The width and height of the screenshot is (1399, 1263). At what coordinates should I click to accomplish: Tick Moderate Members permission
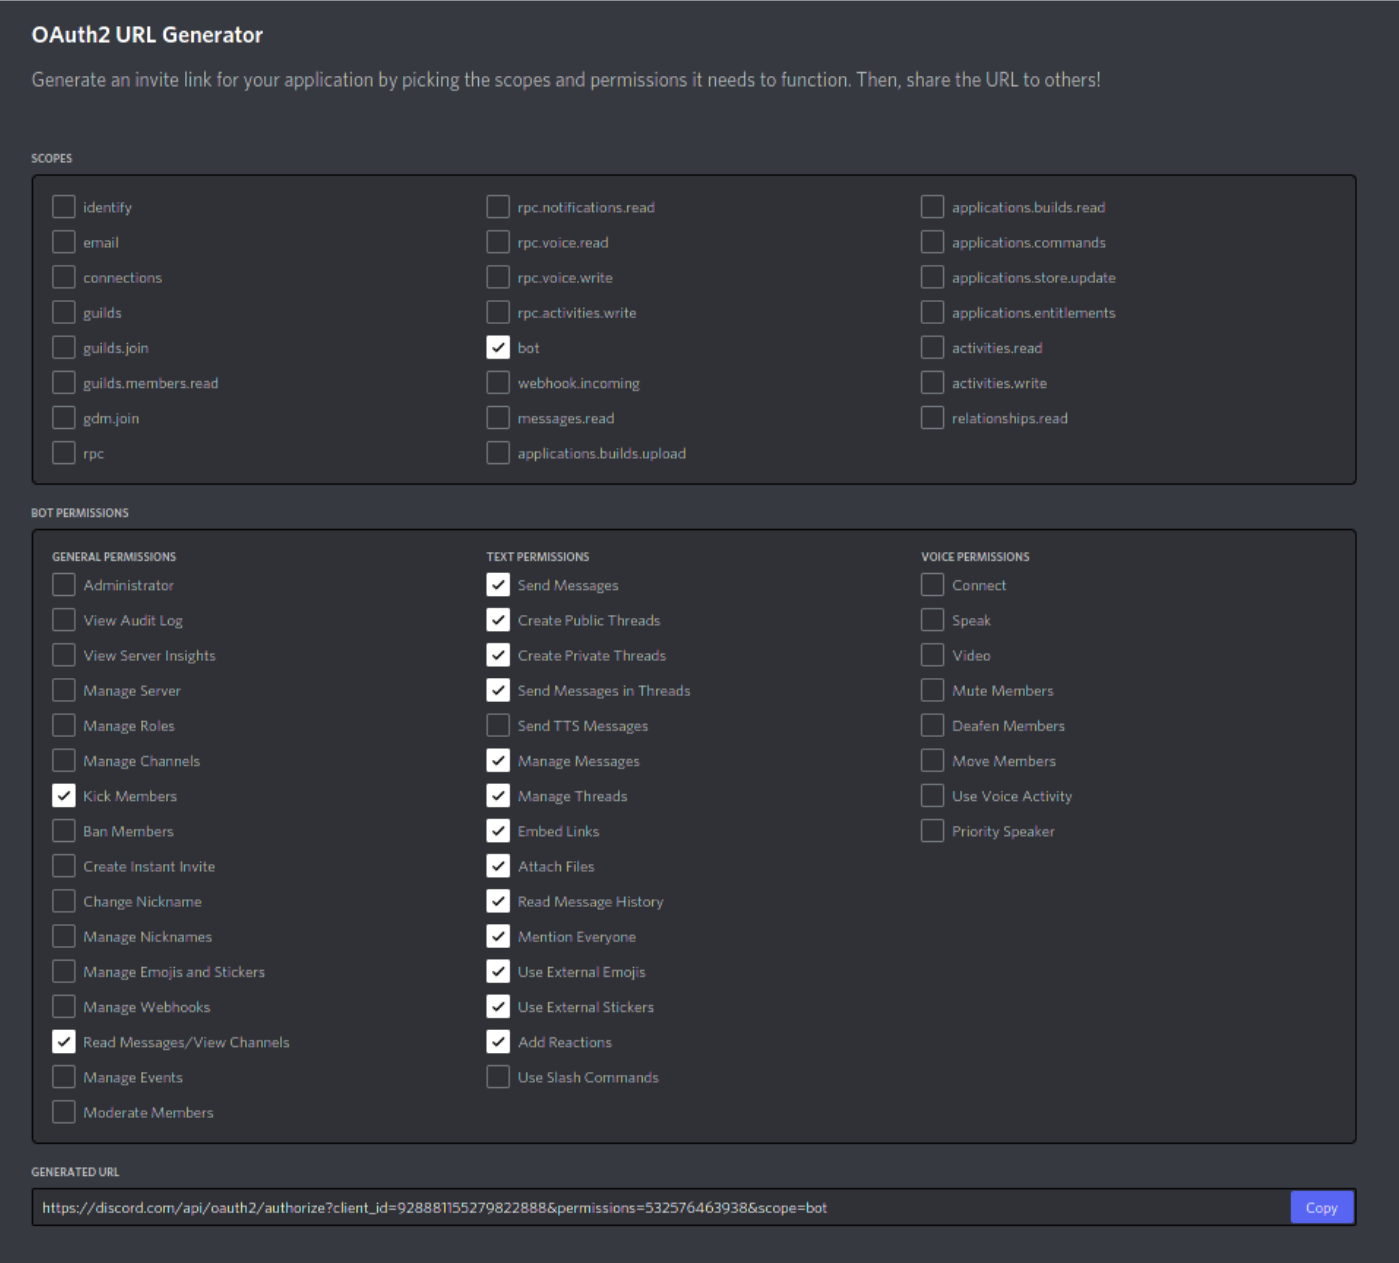(64, 1112)
